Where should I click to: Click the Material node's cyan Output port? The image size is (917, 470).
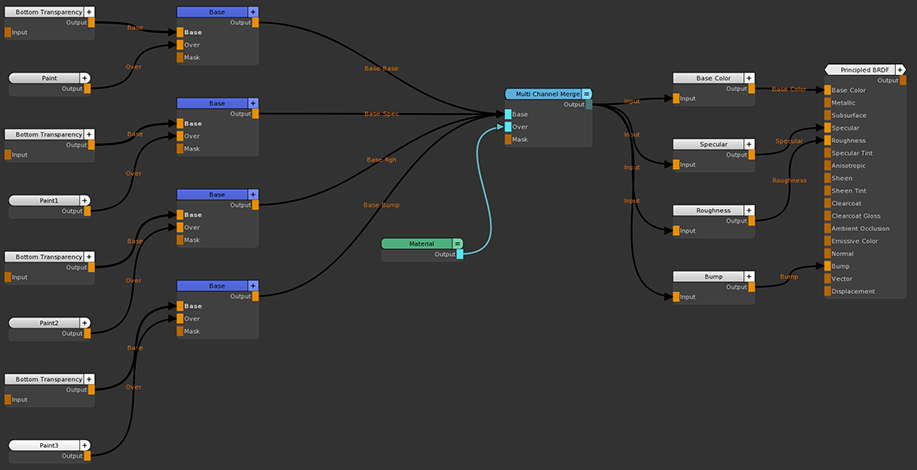pyautogui.click(x=460, y=255)
